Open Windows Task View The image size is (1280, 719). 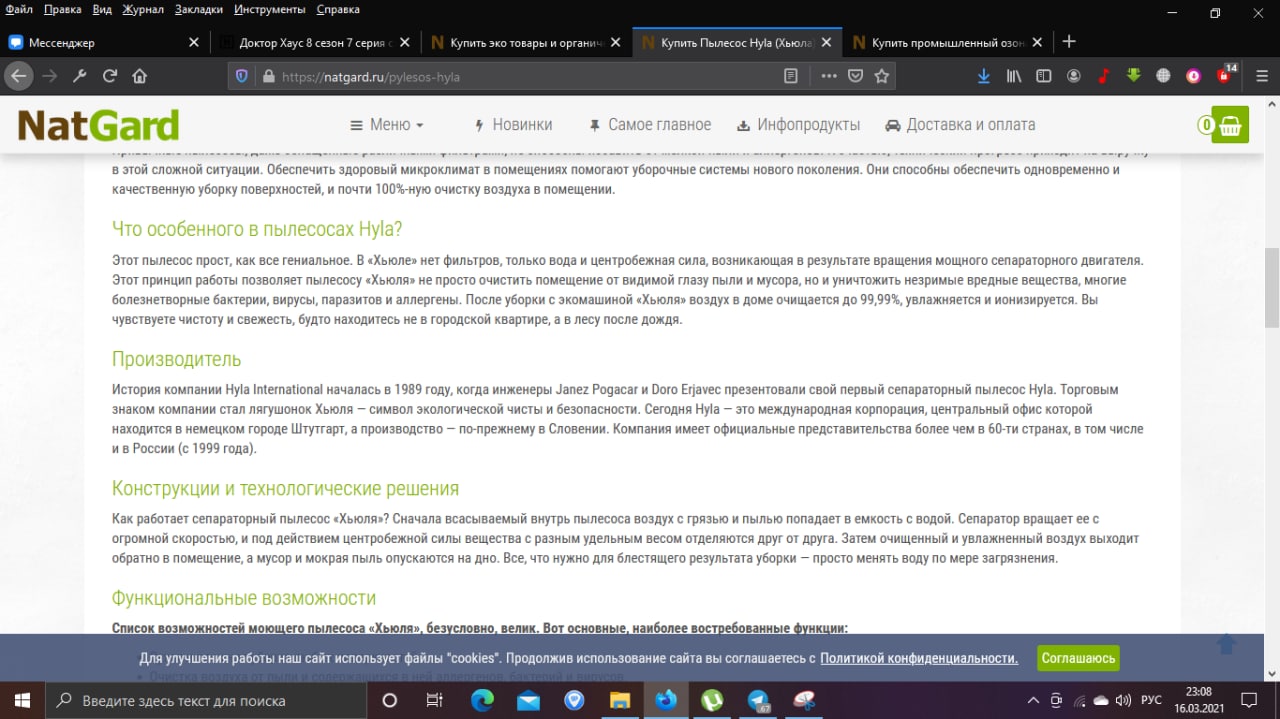coord(434,700)
